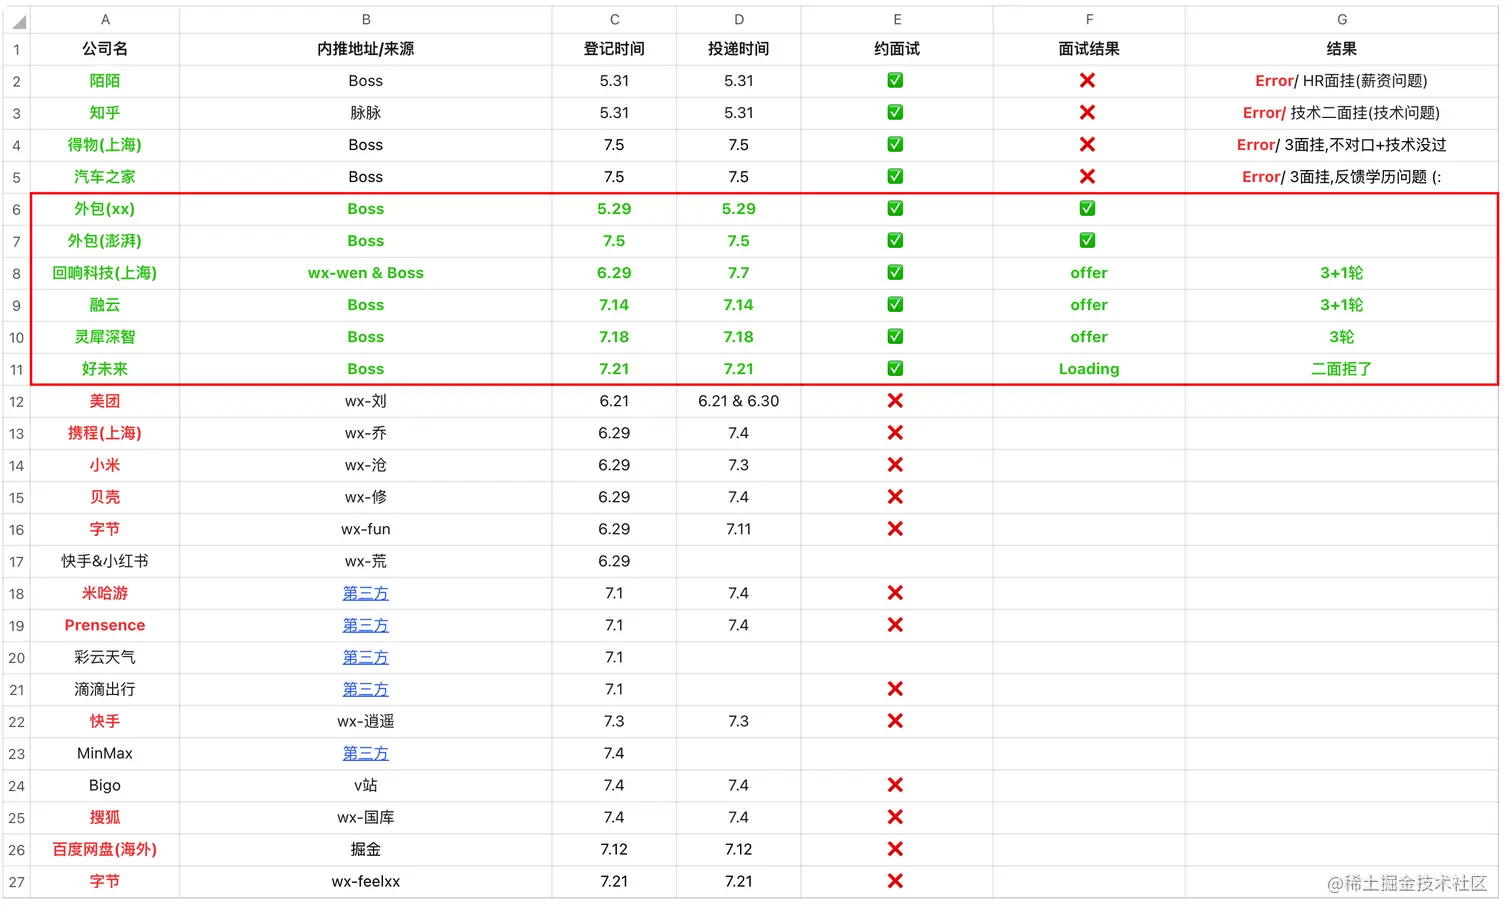Select cell wx-feelxx
Image resolution: width=1512 pixels, height=918 pixels.
click(366, 881)
